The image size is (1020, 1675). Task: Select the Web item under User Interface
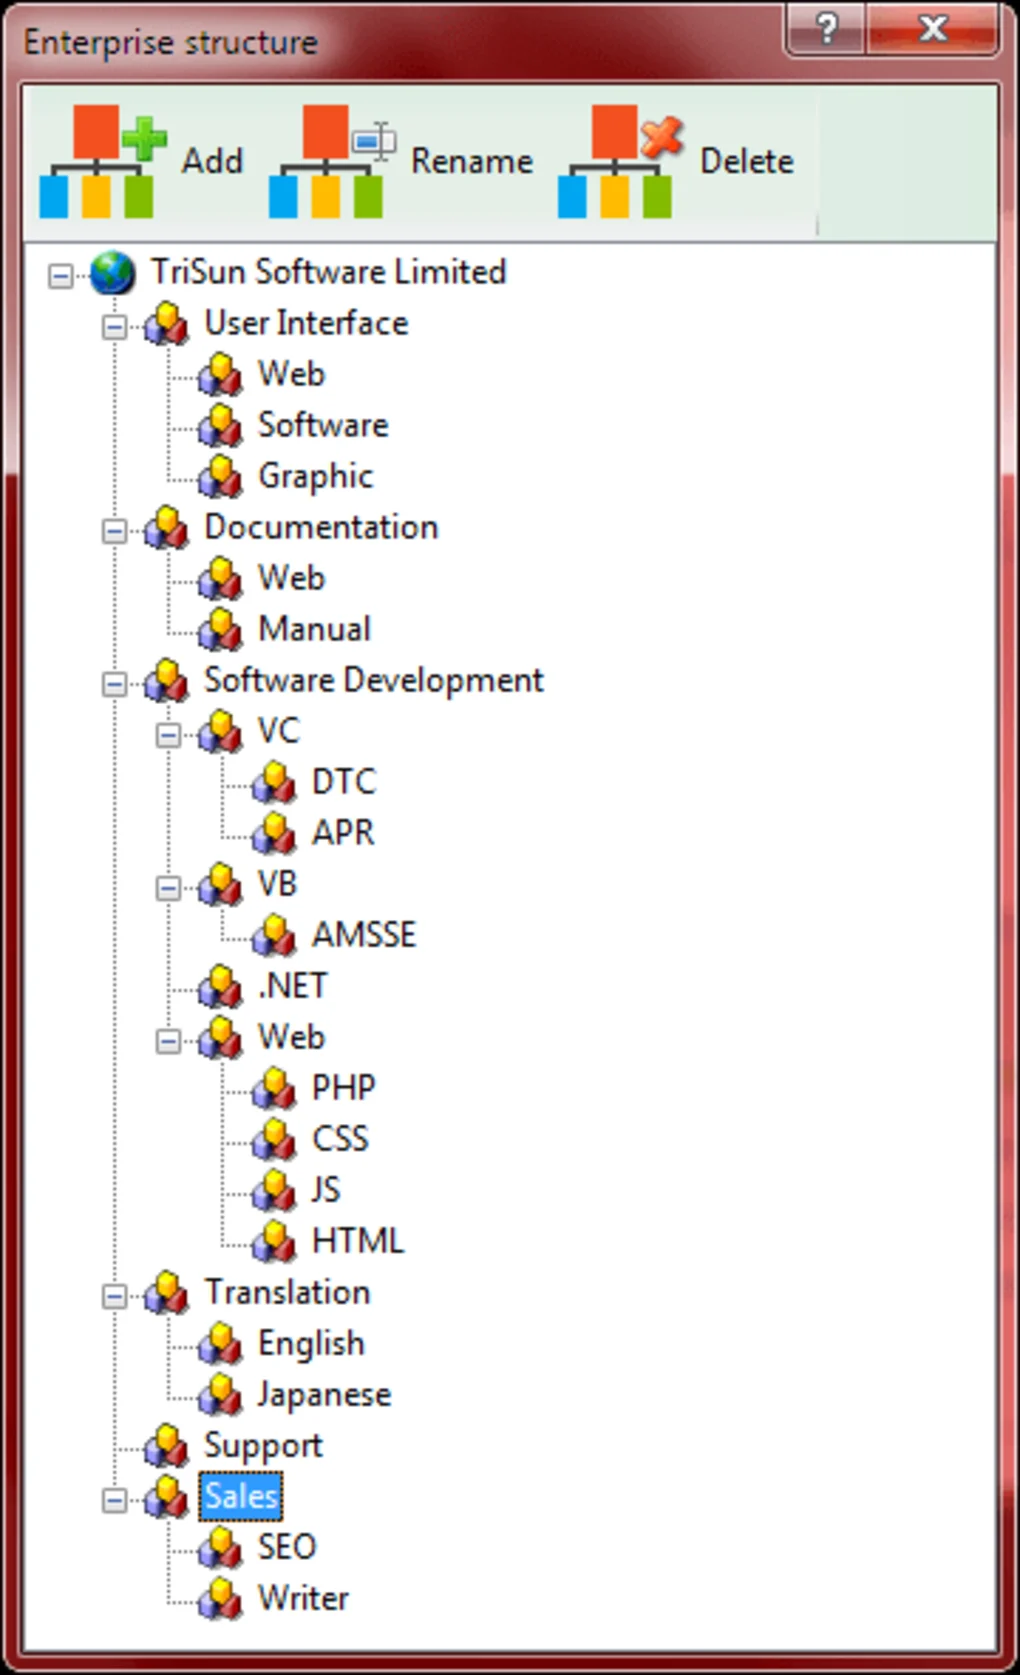point(291,374)
